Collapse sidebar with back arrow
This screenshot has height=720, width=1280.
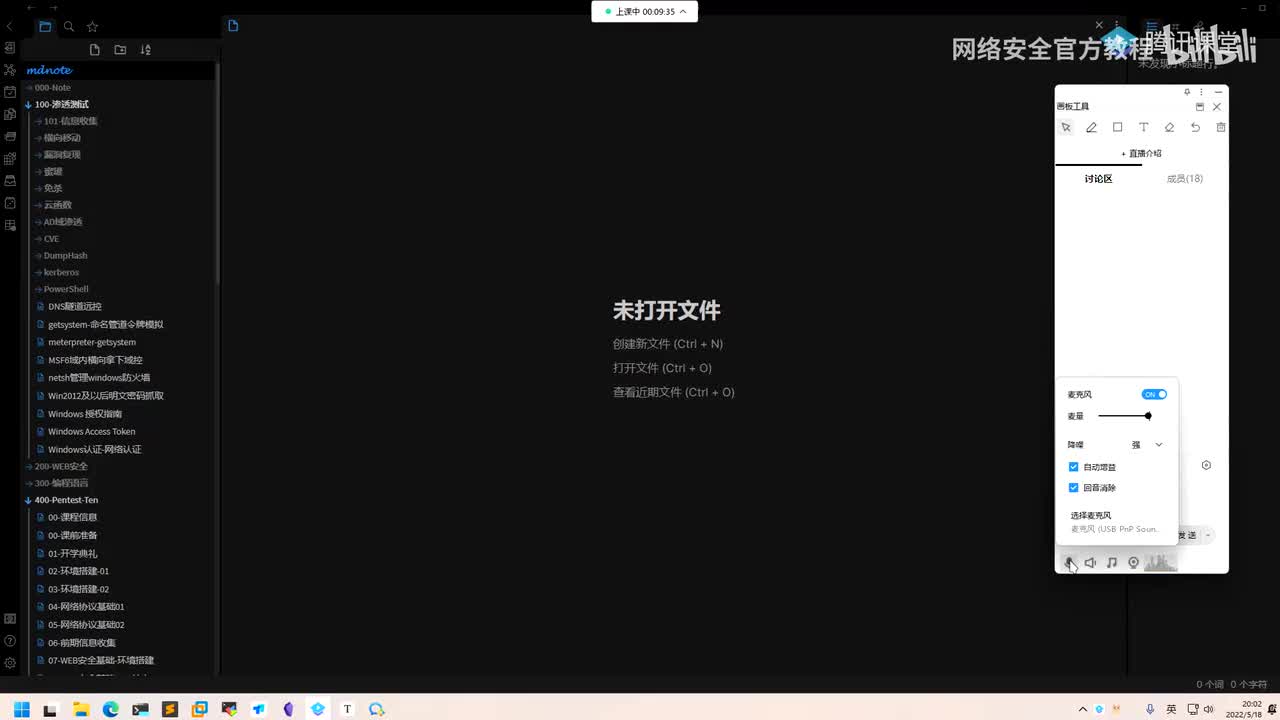(10, 27)
